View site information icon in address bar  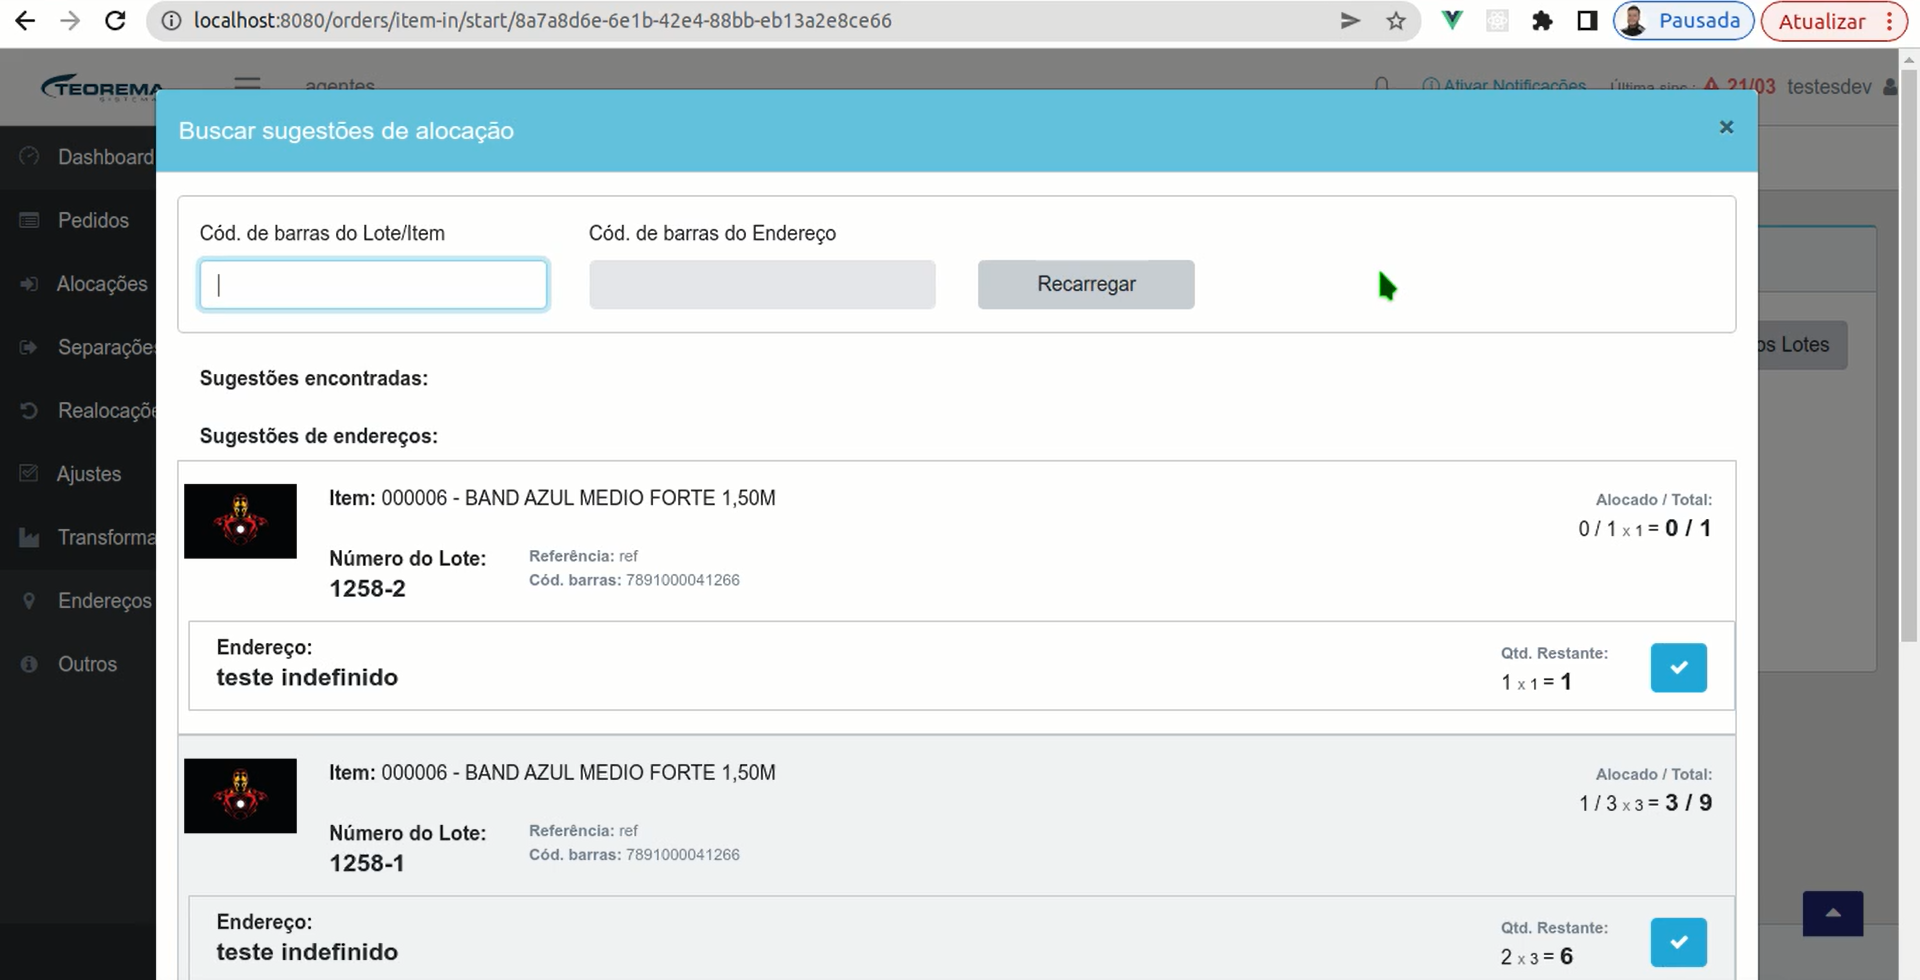(x=171, y=21)
